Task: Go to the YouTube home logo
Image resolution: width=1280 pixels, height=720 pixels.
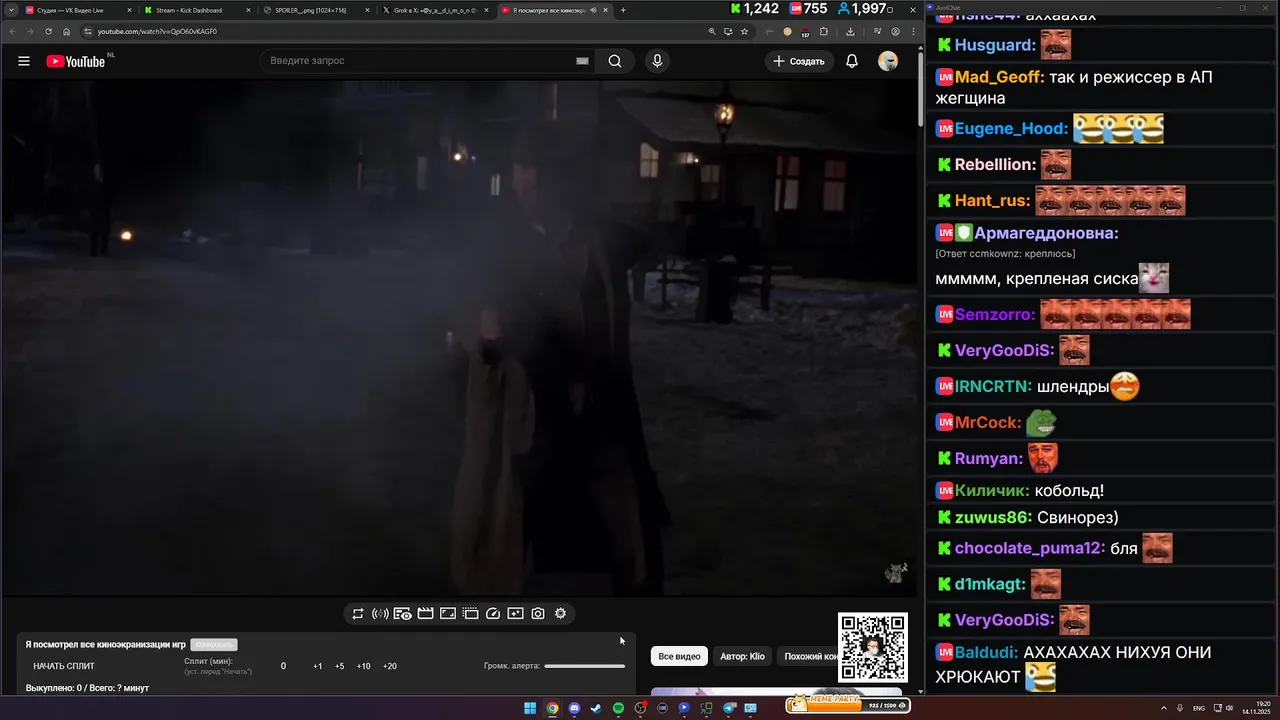Action: point(75,61)
